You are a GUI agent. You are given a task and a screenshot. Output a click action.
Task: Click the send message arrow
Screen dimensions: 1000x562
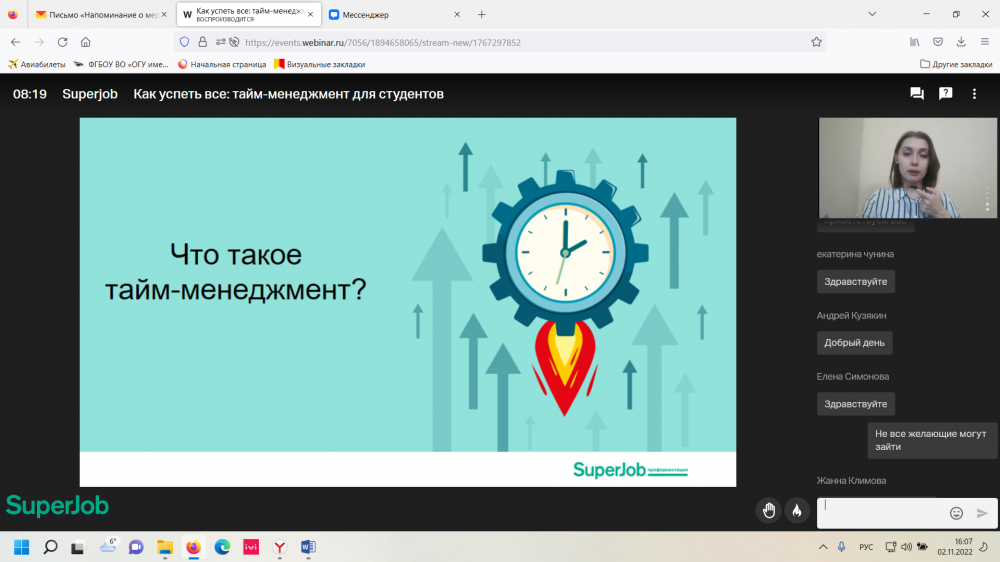pyautogui.click(x=982, y=513)
